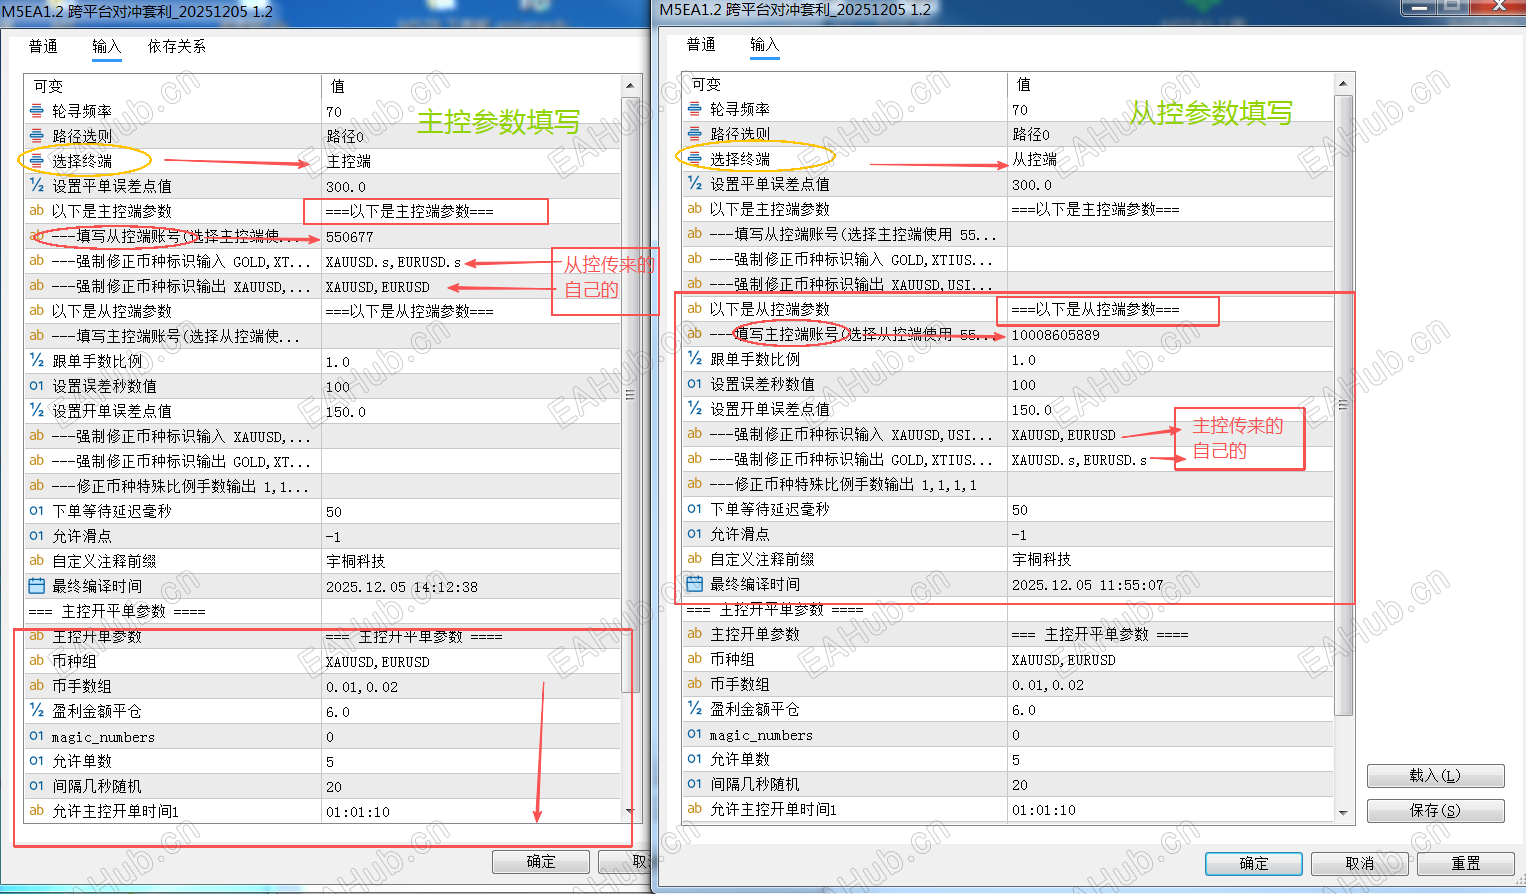The width and height of the screenshot is (1526, 894).
Task: Switch to the 普通 tab in right window
Action: coord(703,45)
